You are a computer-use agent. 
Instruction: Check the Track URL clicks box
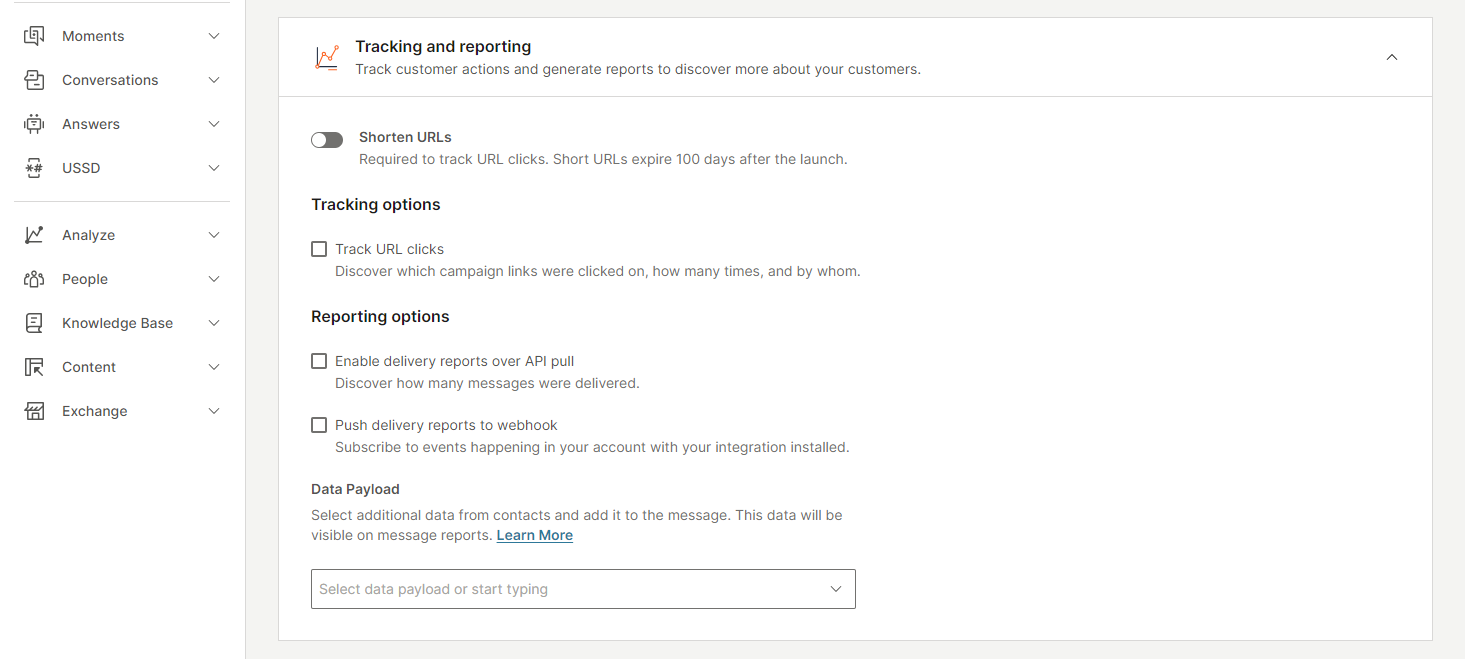(x=319, y=249)
